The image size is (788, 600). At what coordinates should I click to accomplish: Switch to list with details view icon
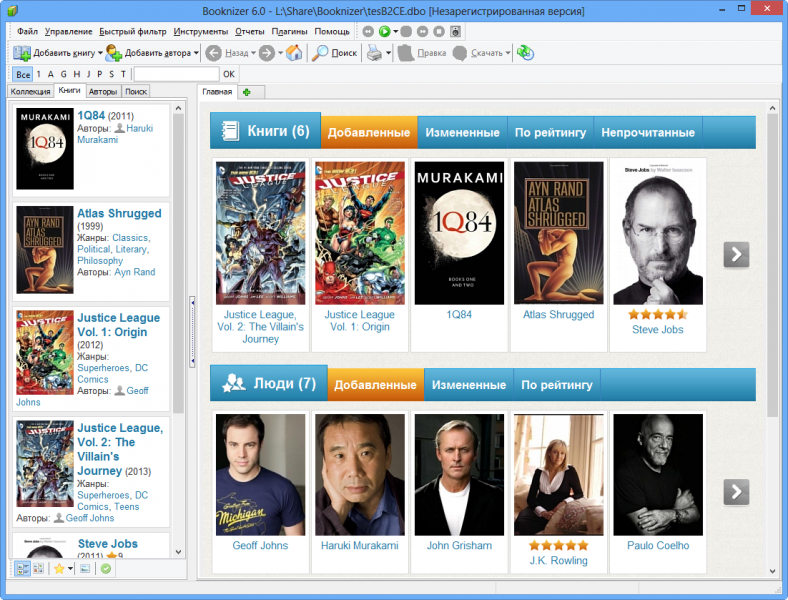tap(23, 569)
